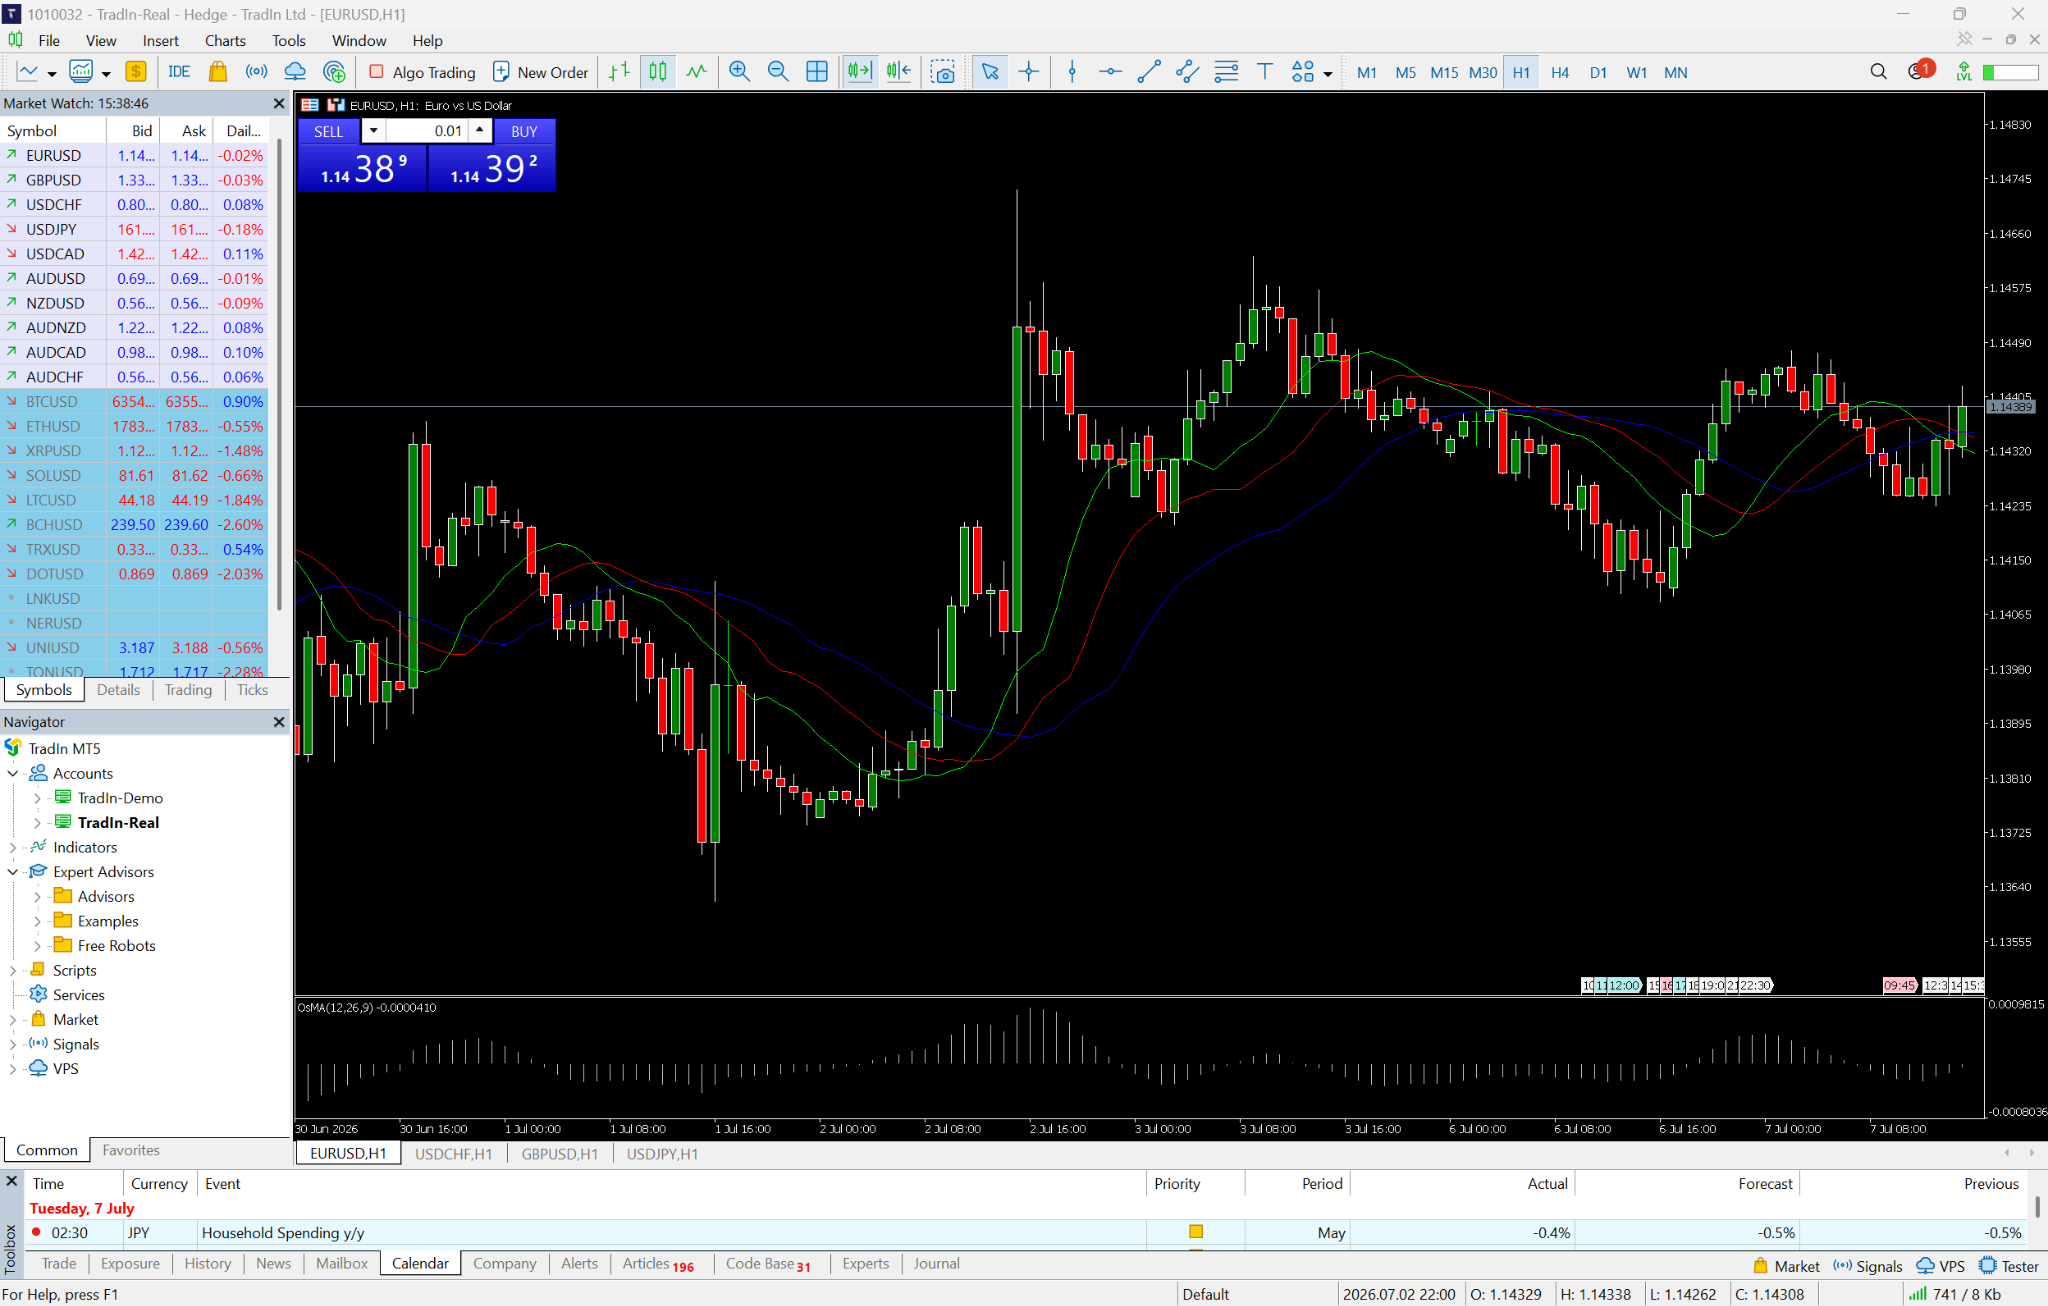Close the Market Watch panel
Image resolution: width=2048 pixels, height=1306 pixels.
pos(279,103)
